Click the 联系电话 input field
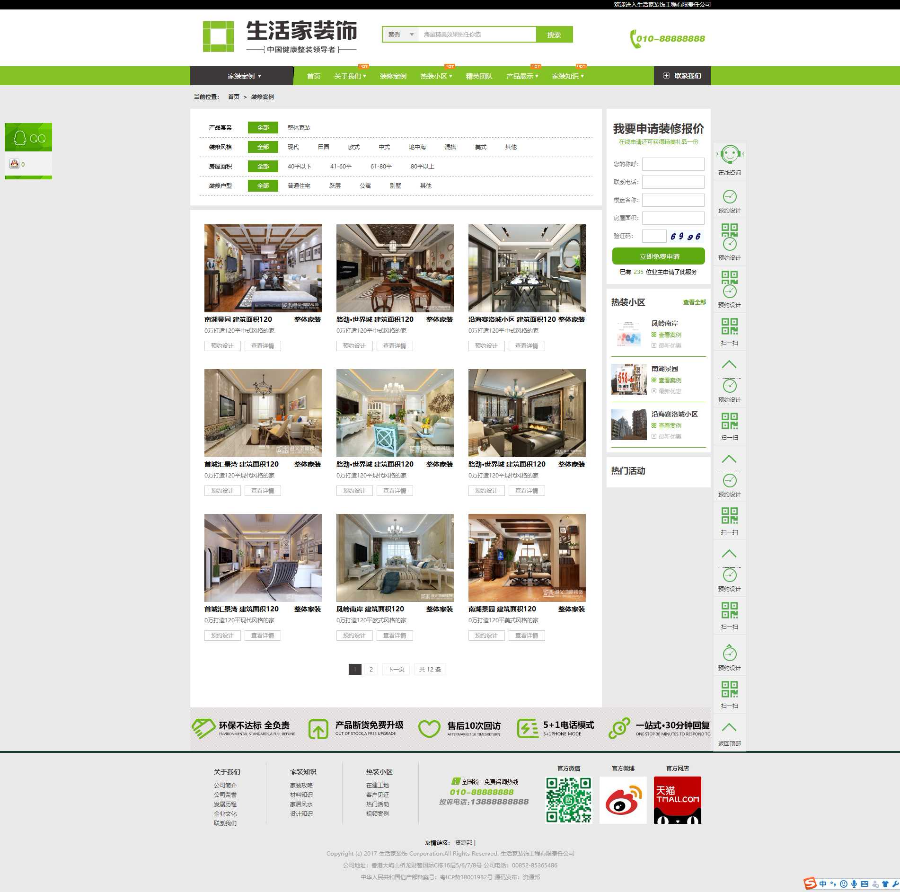This screenshot has height=892, width=900. [x=673, y=182]
